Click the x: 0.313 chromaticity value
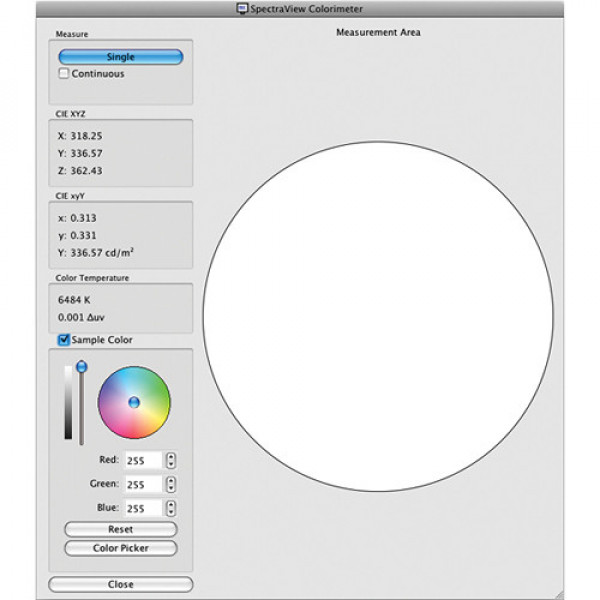 click(77, 218)
